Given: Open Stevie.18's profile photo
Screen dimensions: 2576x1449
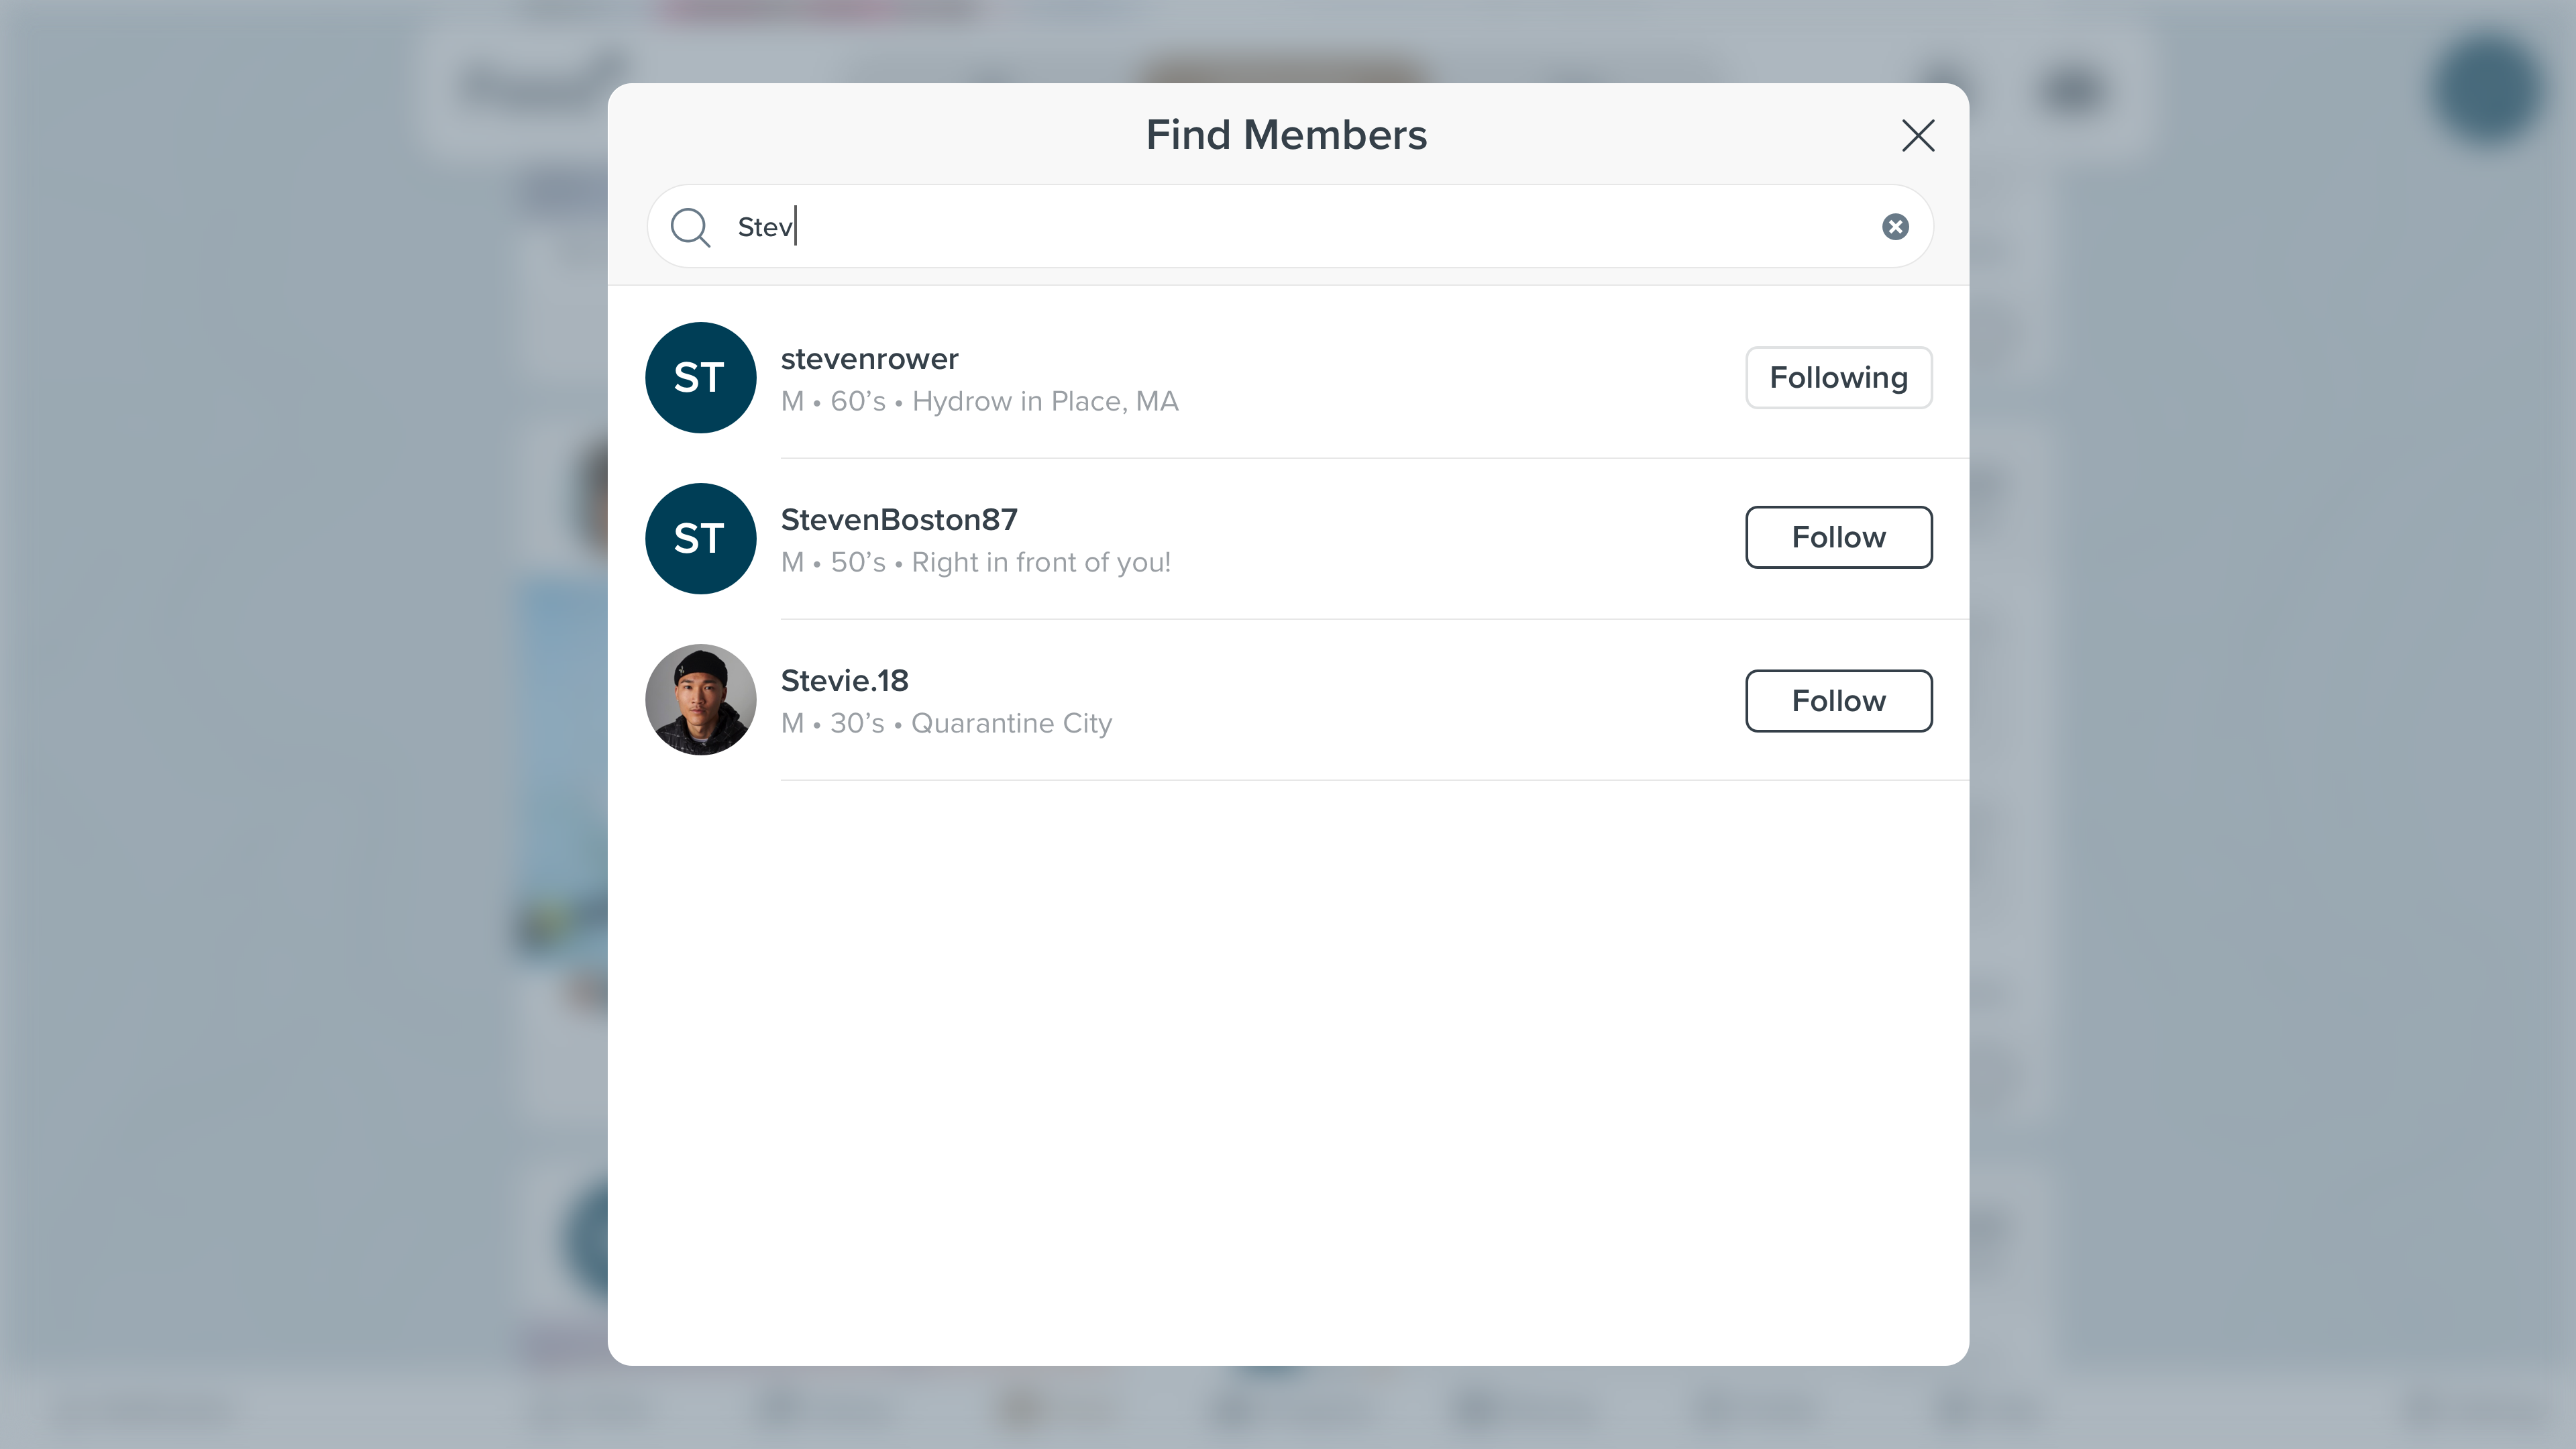Looking at the screenshot, I should 700,699.
